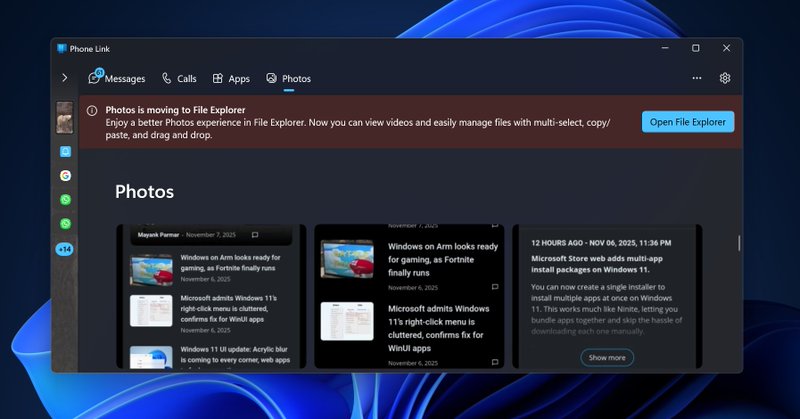Viewport: 800px width, 419px height.
Task: Go to the Apps tab
Action: (x=231, y=78)
